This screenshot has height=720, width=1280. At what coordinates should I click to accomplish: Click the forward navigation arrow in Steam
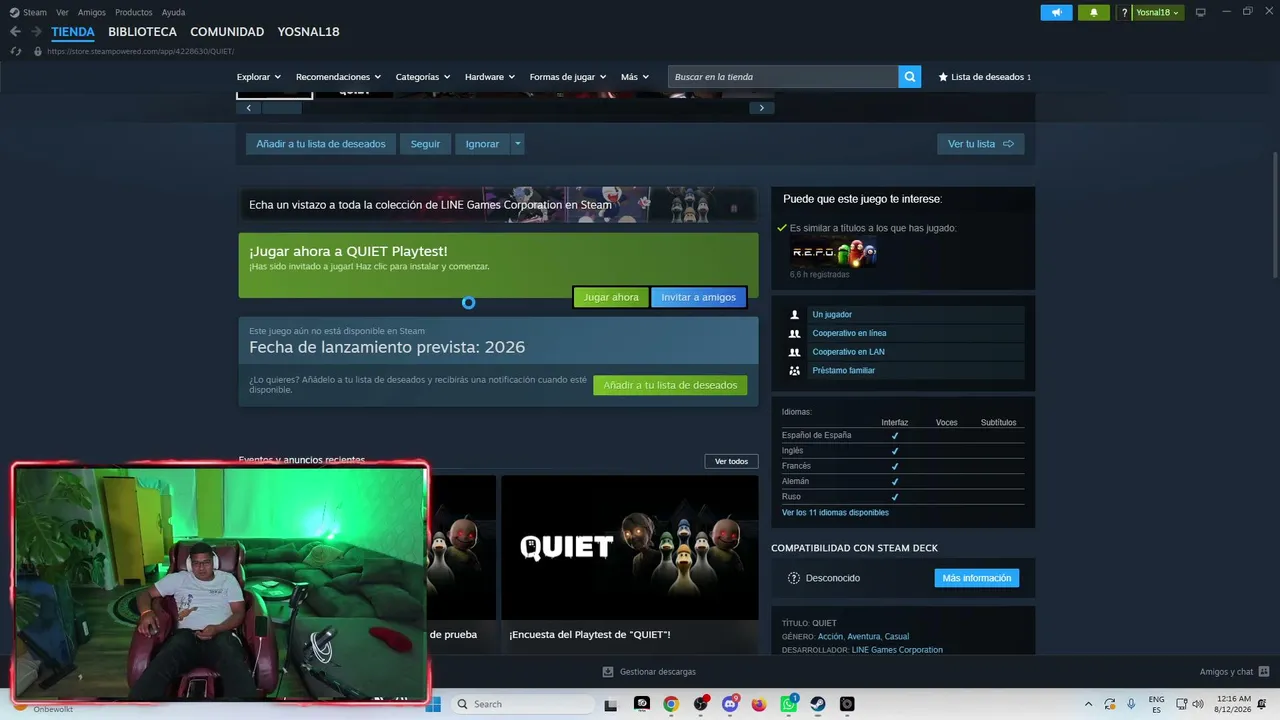tap(37, 32)
